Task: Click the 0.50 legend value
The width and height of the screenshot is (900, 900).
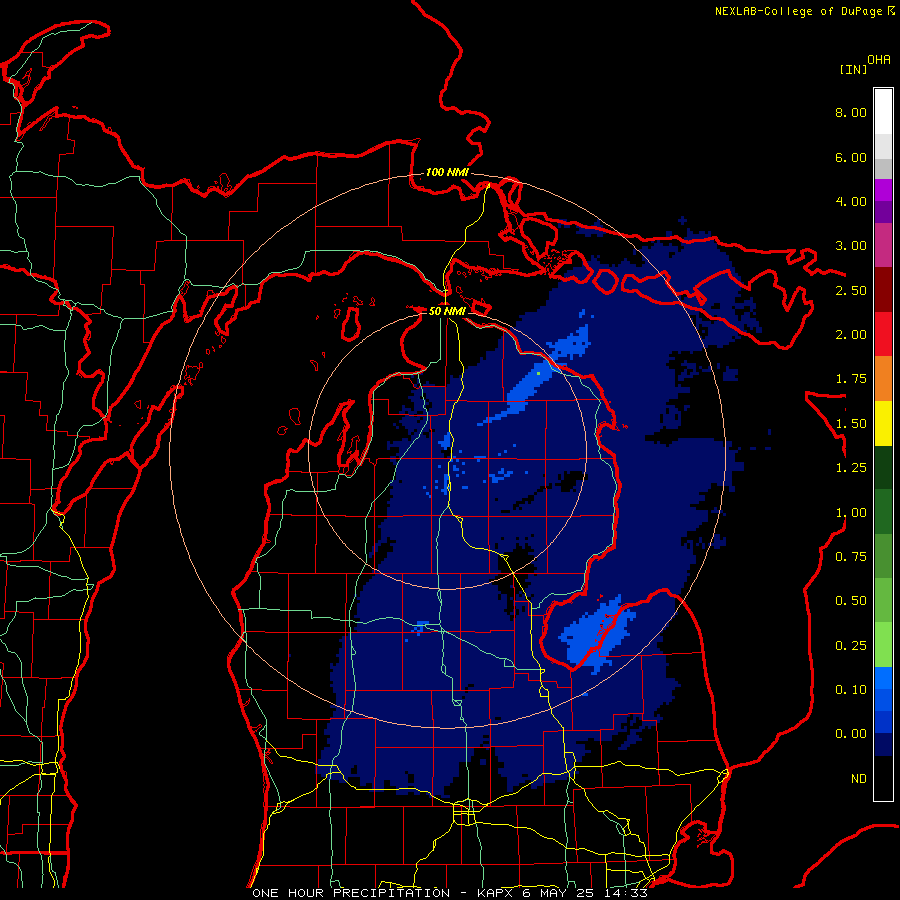Action: 851,601
